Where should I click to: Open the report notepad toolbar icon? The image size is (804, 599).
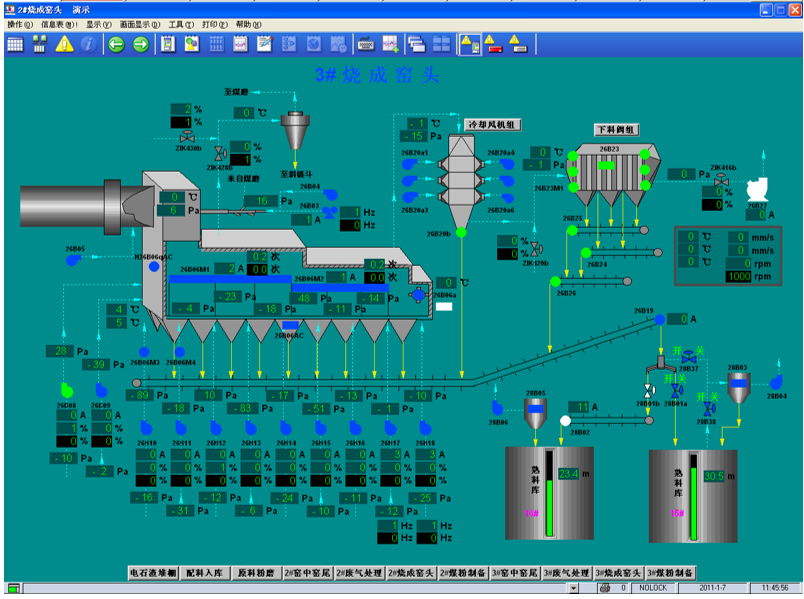(168, 45)
